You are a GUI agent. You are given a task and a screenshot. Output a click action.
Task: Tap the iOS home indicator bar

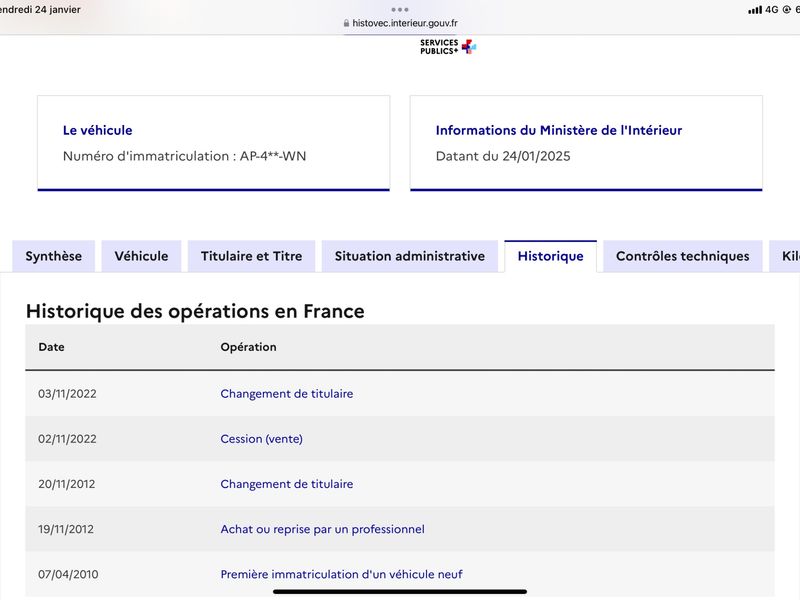pos(400,592)
